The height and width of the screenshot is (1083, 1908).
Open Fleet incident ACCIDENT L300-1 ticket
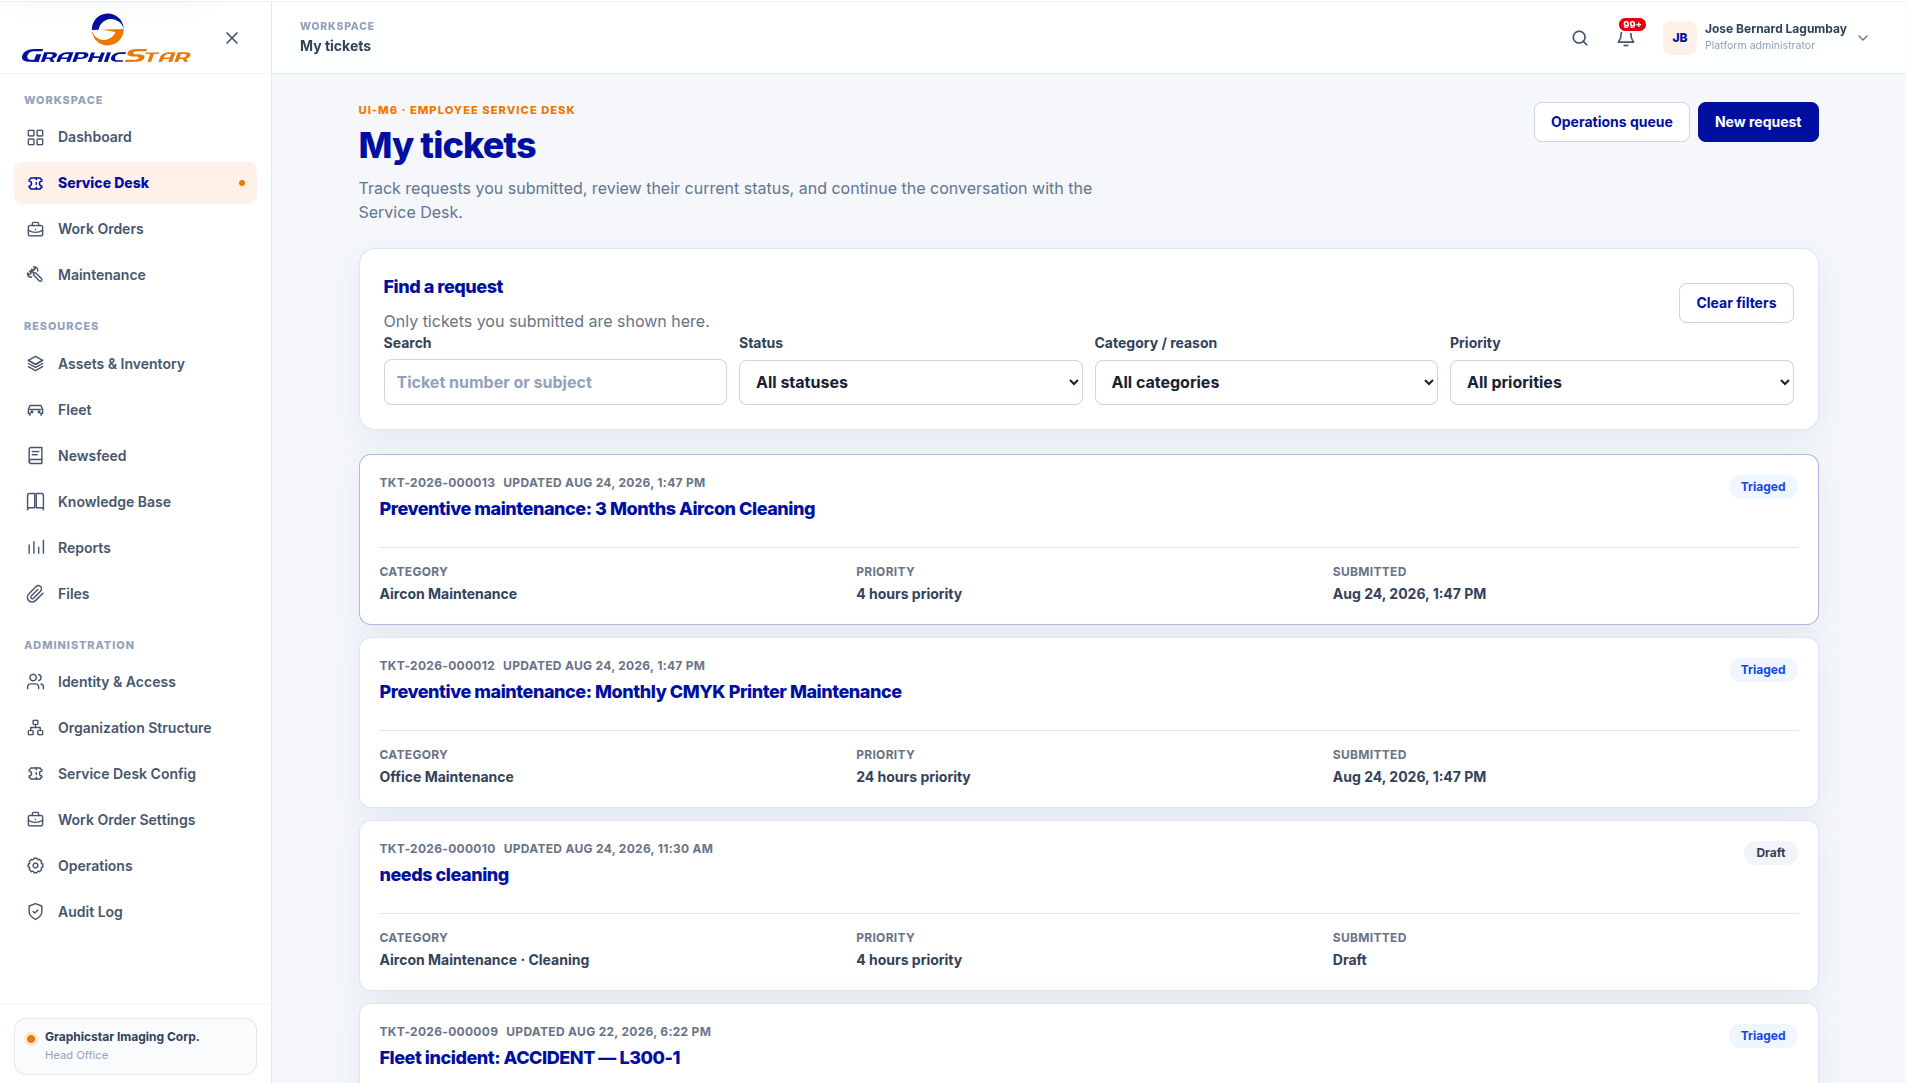click(x=530, y=1058)
